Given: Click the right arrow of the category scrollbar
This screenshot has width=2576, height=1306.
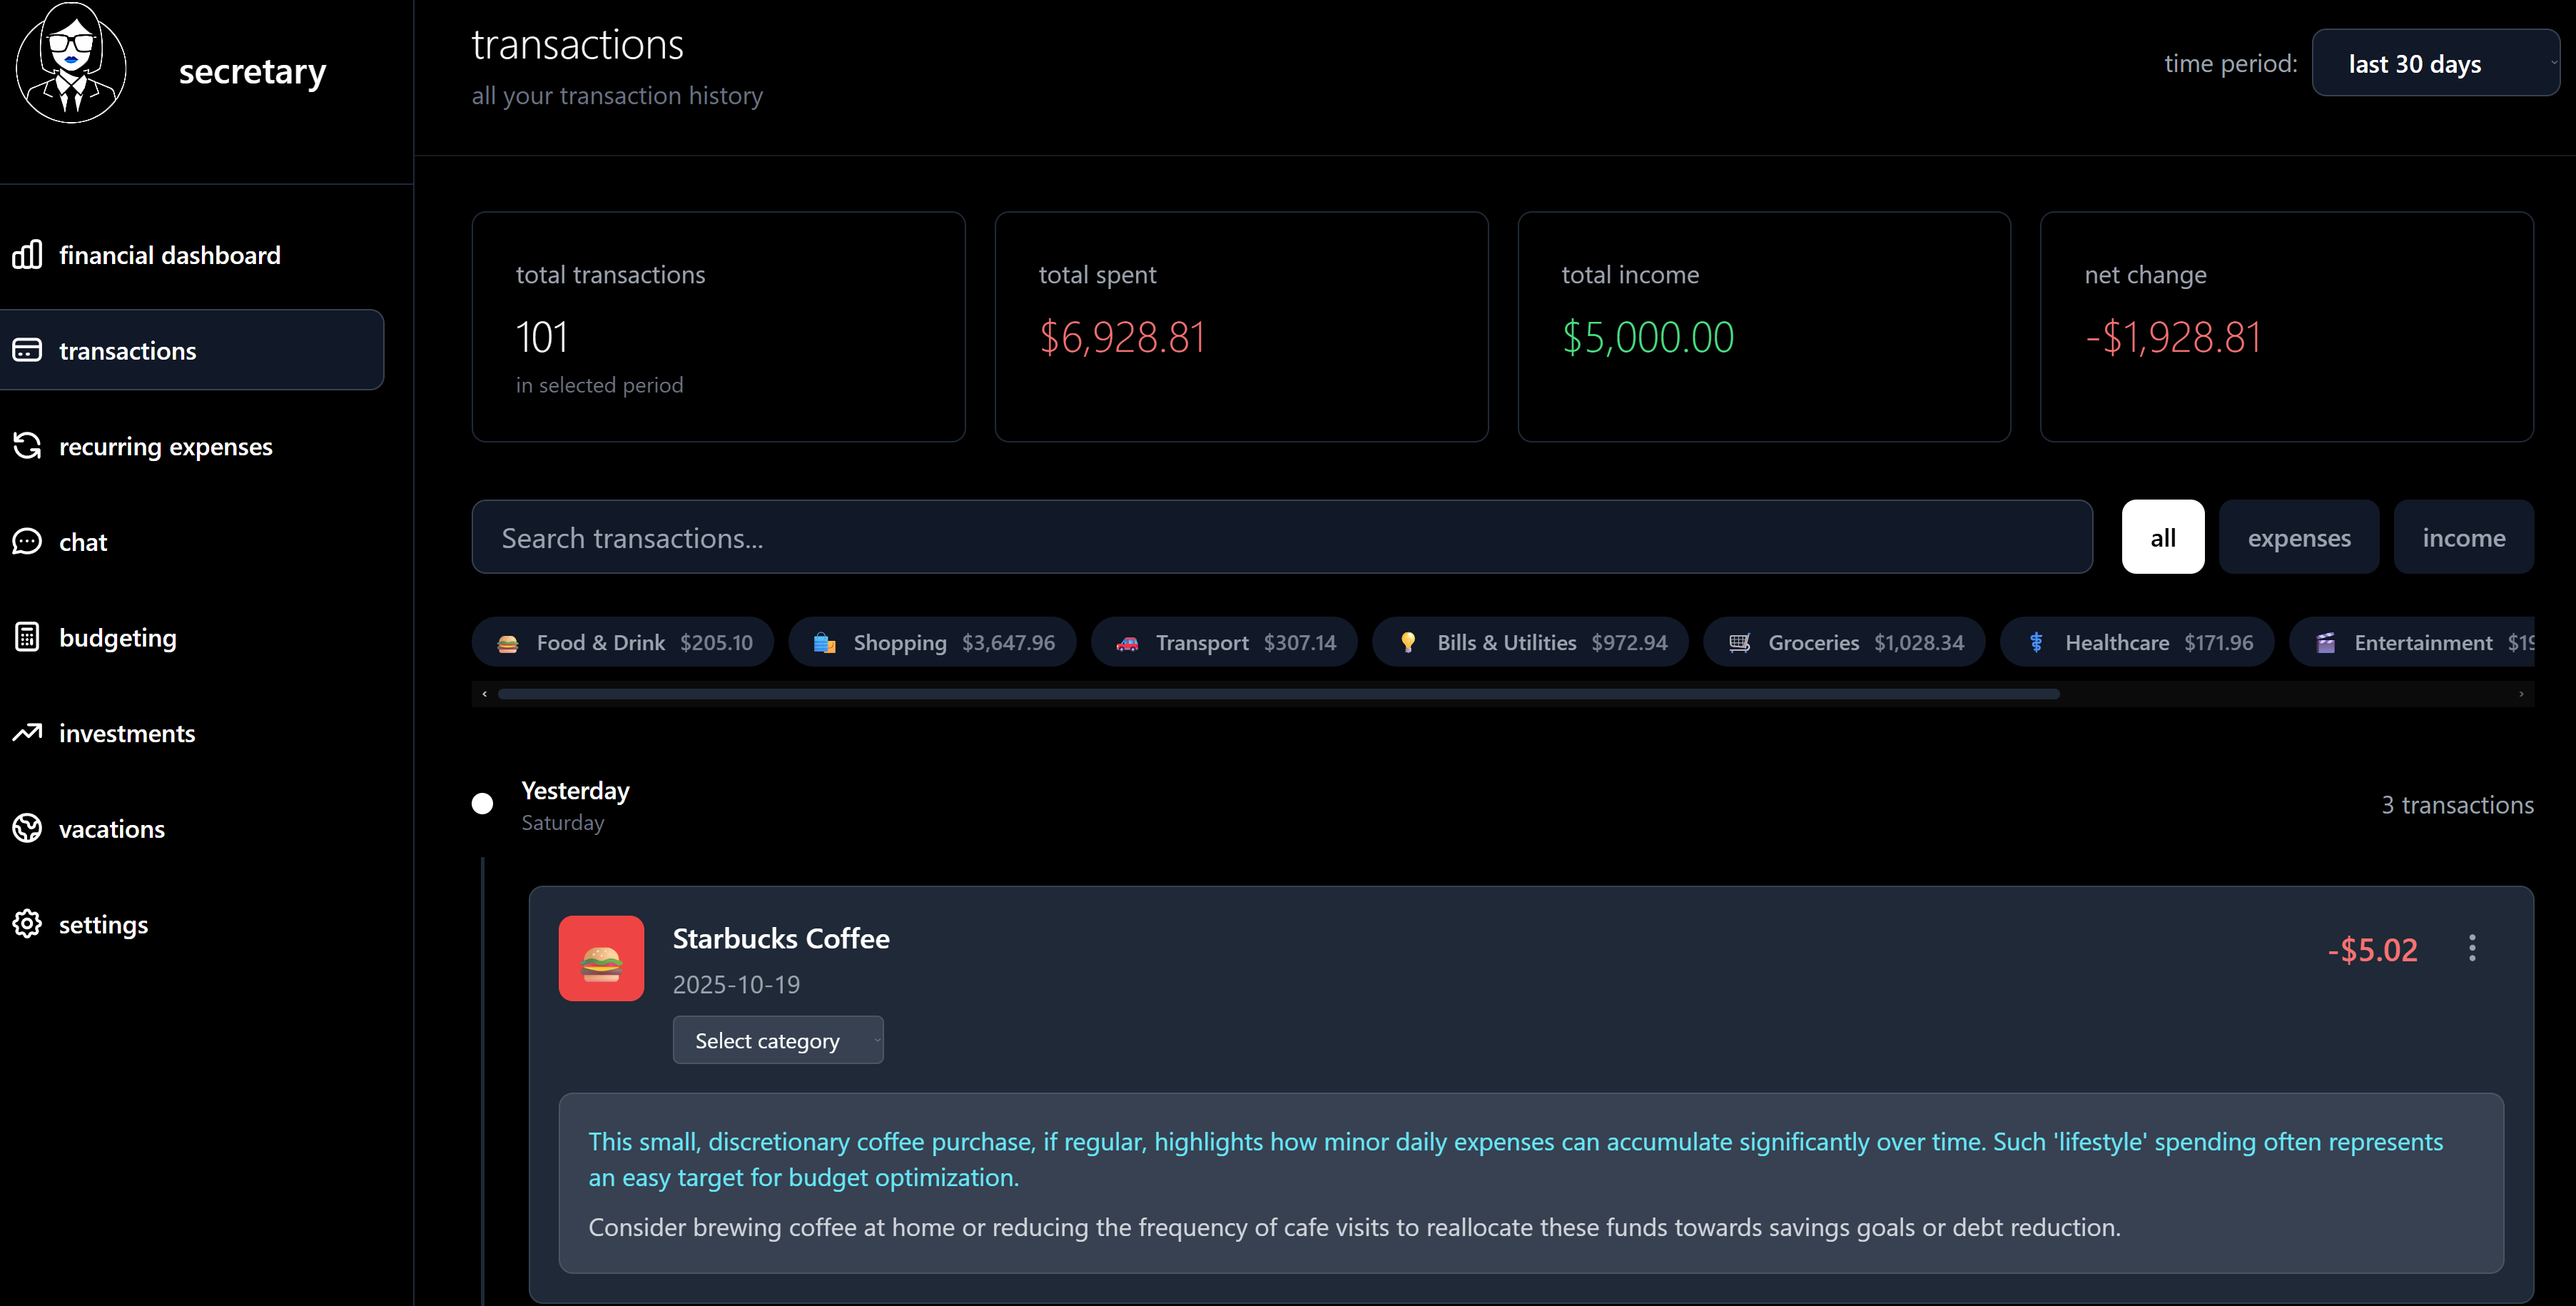Looking at the screenshot, I should [x=2520, y=694].
